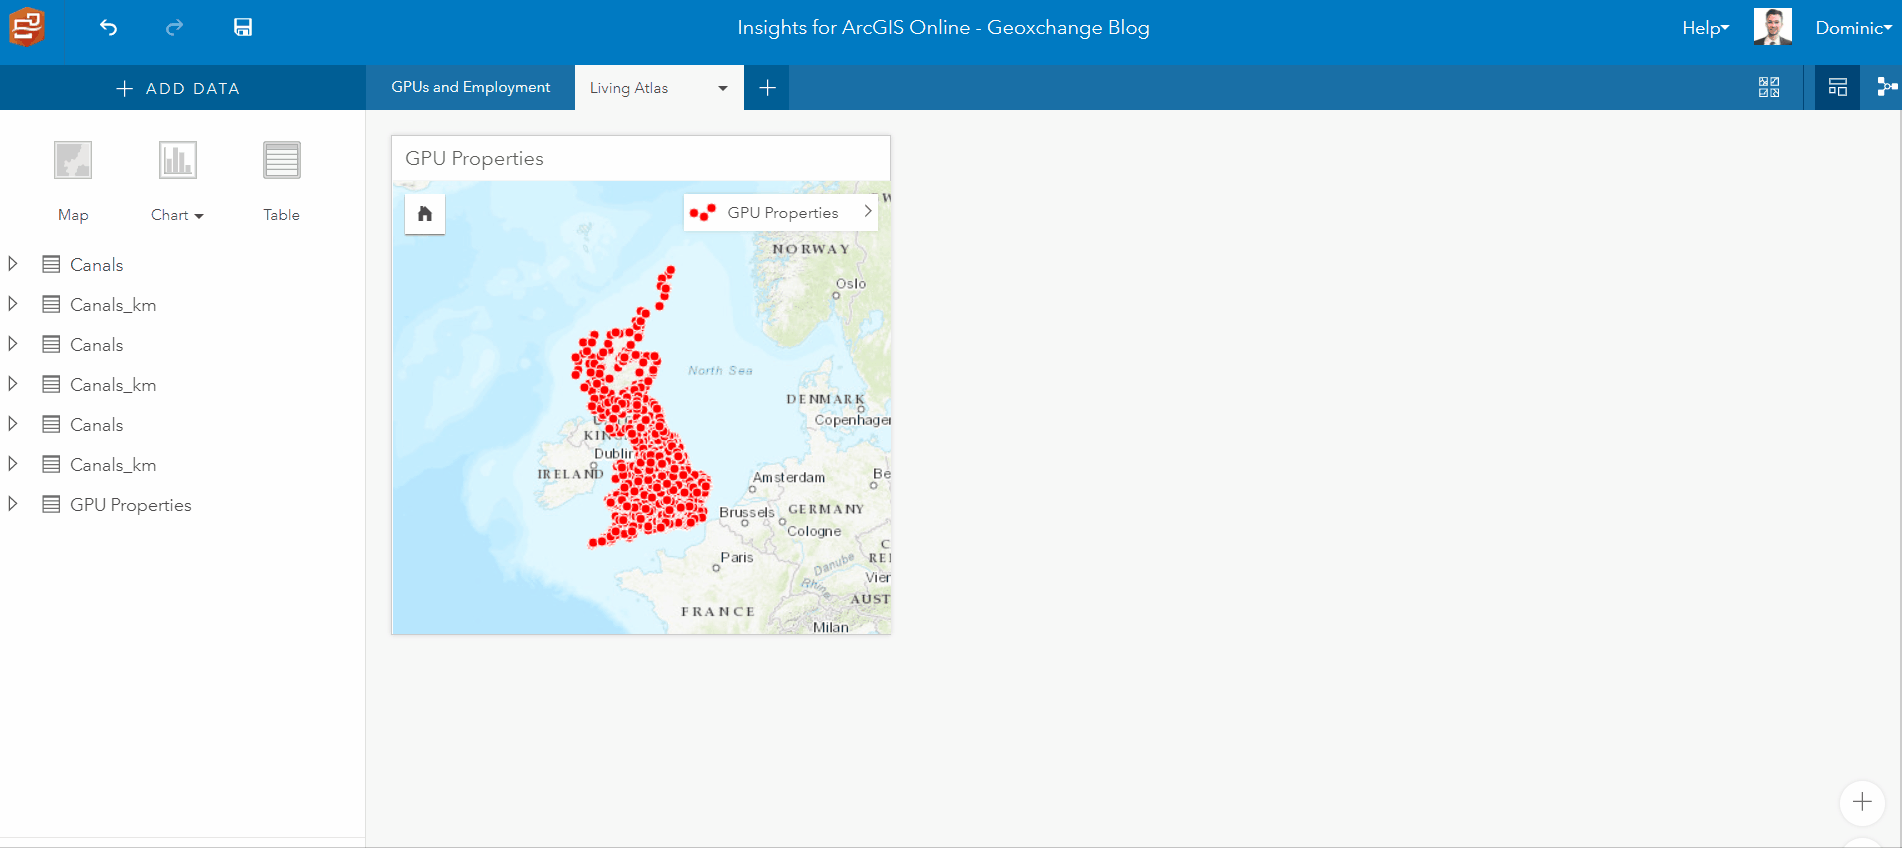Create a Chart card
Viewport: 1902px width, 848px height.
[x=177, y=160]
